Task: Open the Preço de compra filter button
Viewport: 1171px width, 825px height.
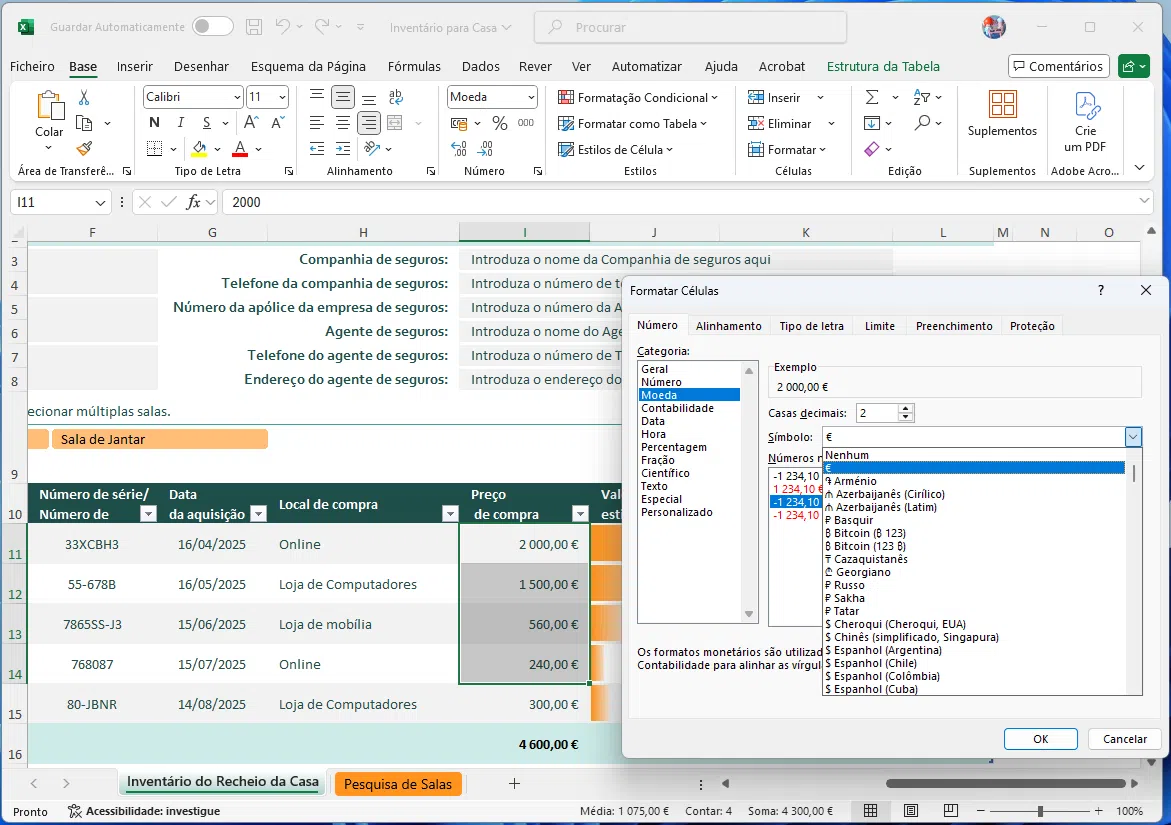Action: click(579, 514)
